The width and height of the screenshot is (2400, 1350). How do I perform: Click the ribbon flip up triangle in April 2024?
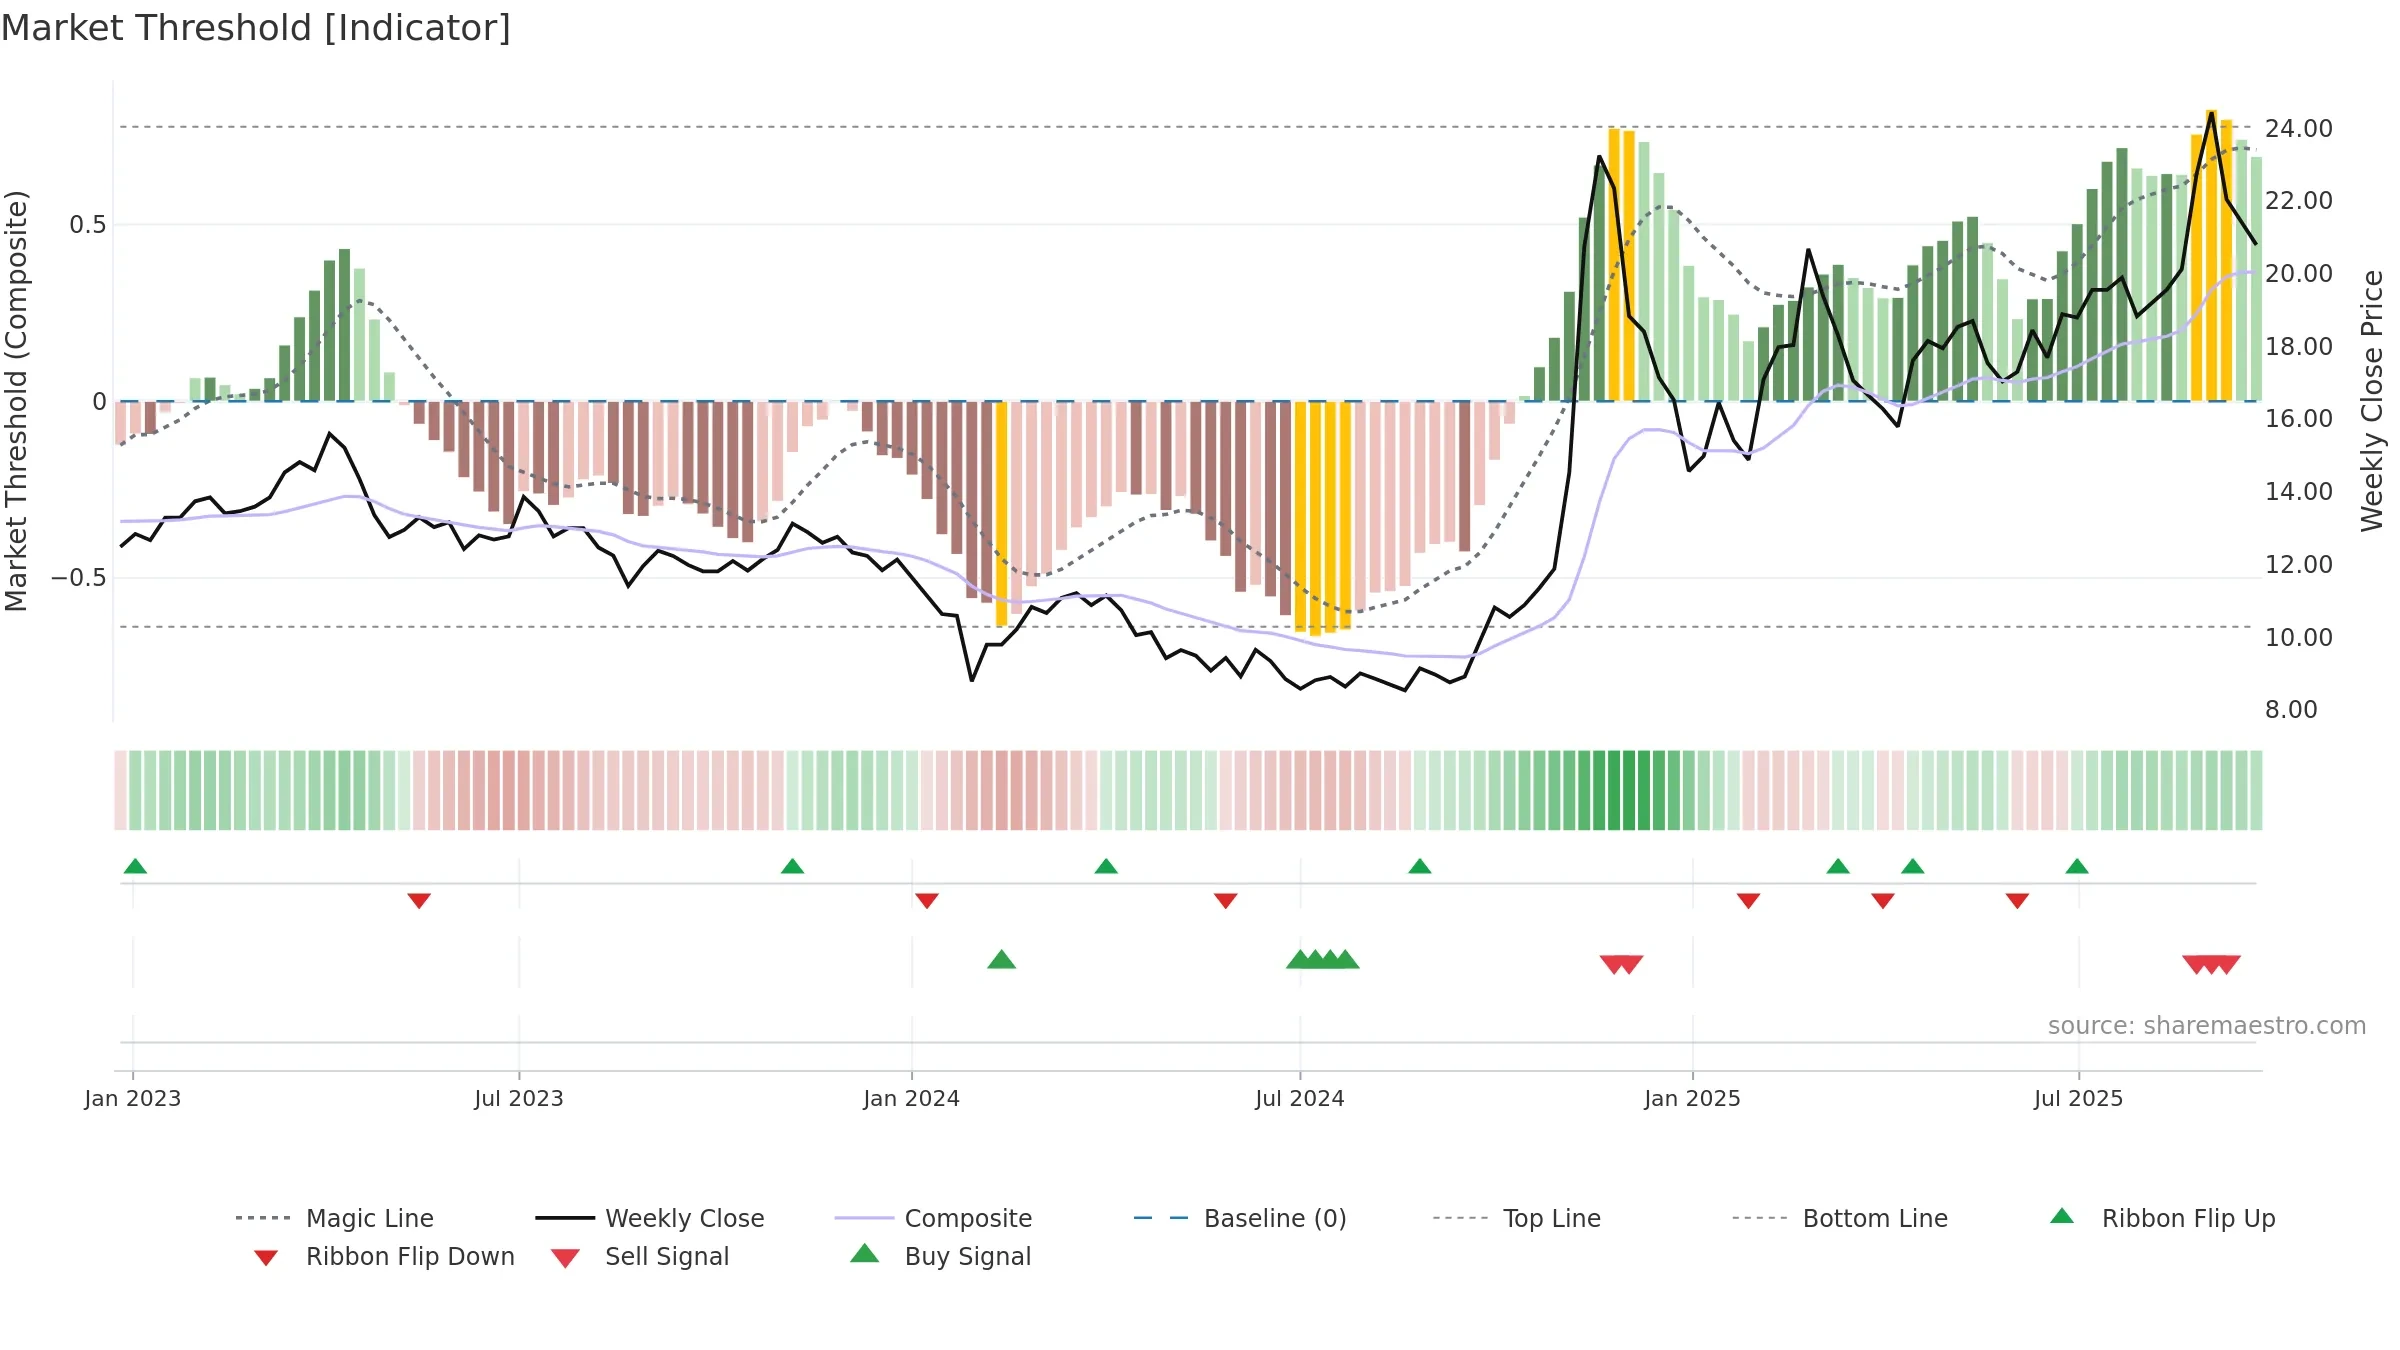(x=1106, y=866)
